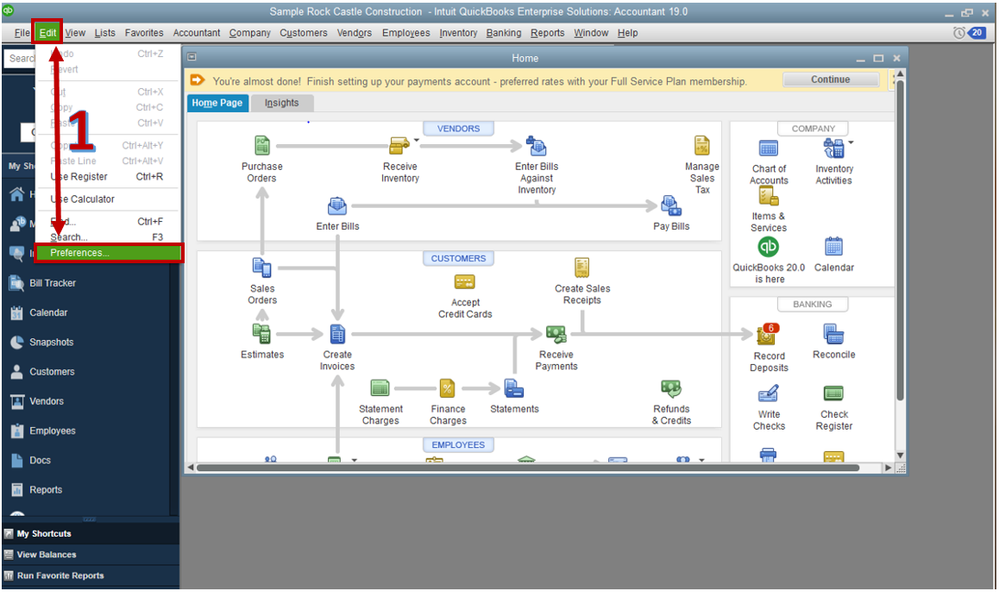Open the Banking menu

pyautogui.click(x=503, y=32)
